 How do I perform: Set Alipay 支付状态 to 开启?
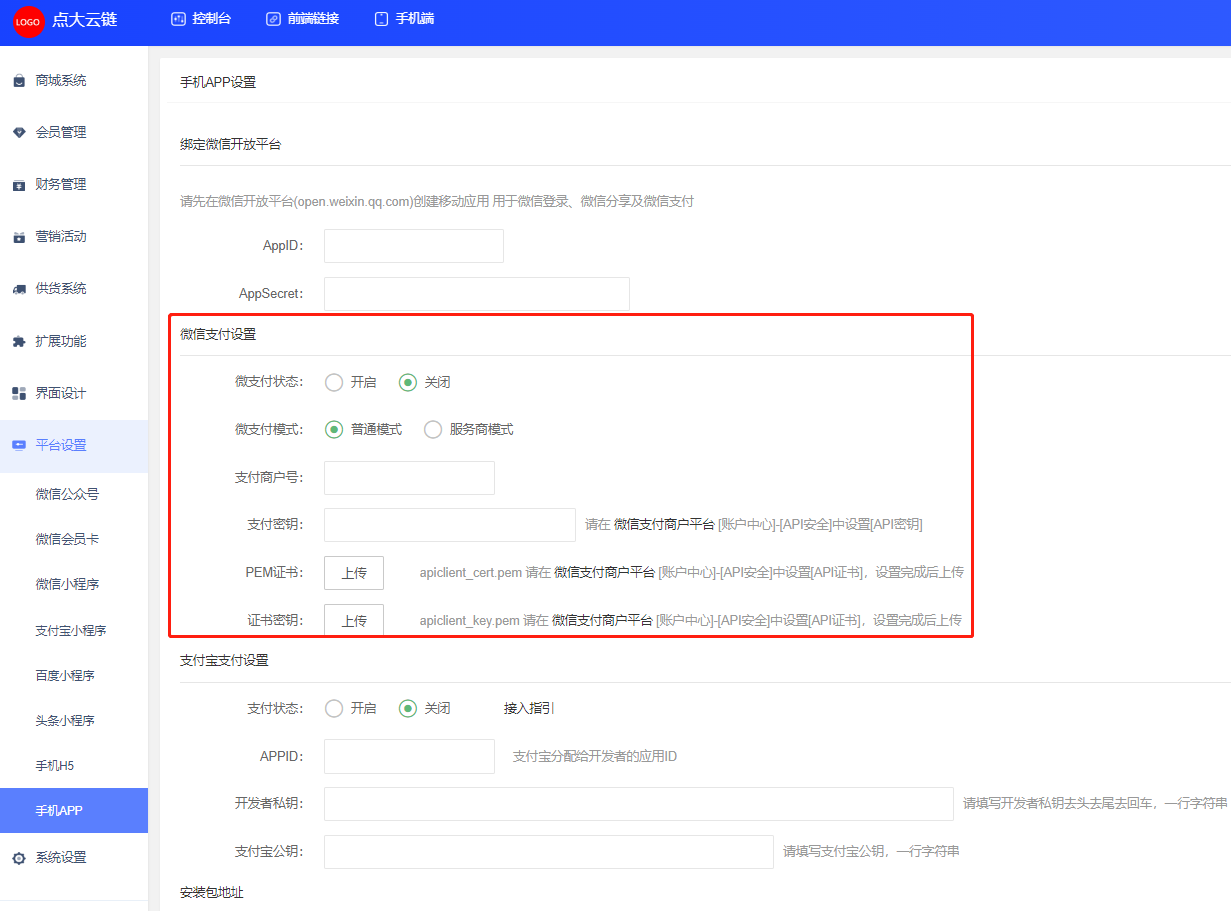(x=334, y=708)
